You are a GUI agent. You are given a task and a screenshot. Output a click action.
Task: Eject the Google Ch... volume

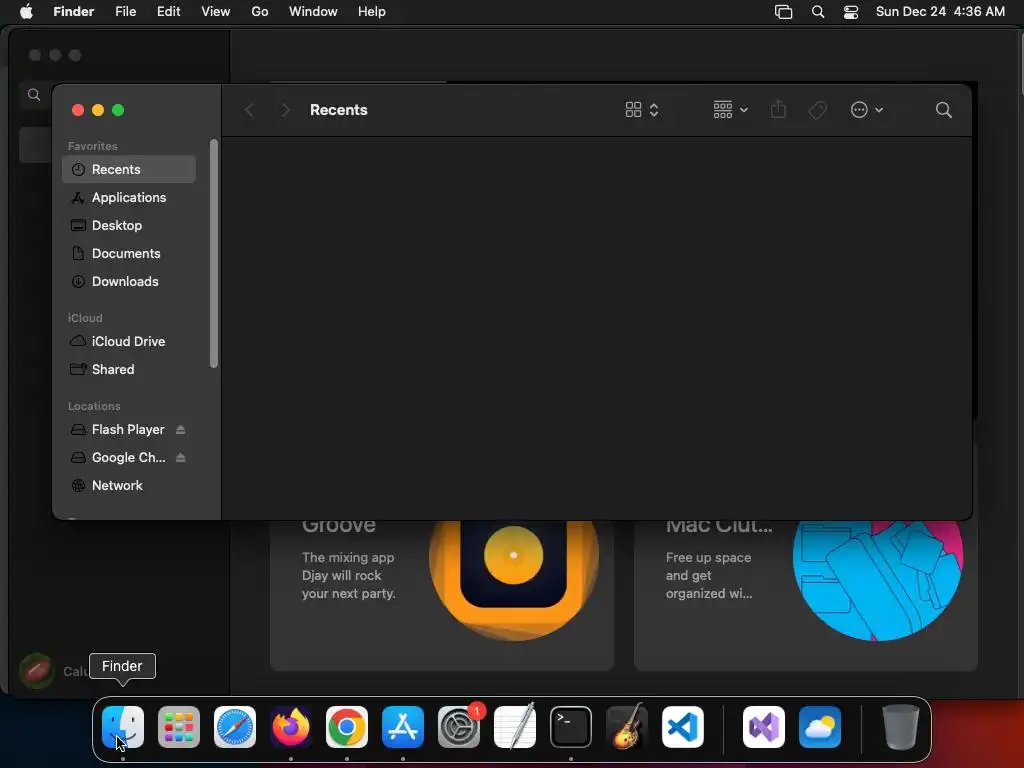click(181, 458)
